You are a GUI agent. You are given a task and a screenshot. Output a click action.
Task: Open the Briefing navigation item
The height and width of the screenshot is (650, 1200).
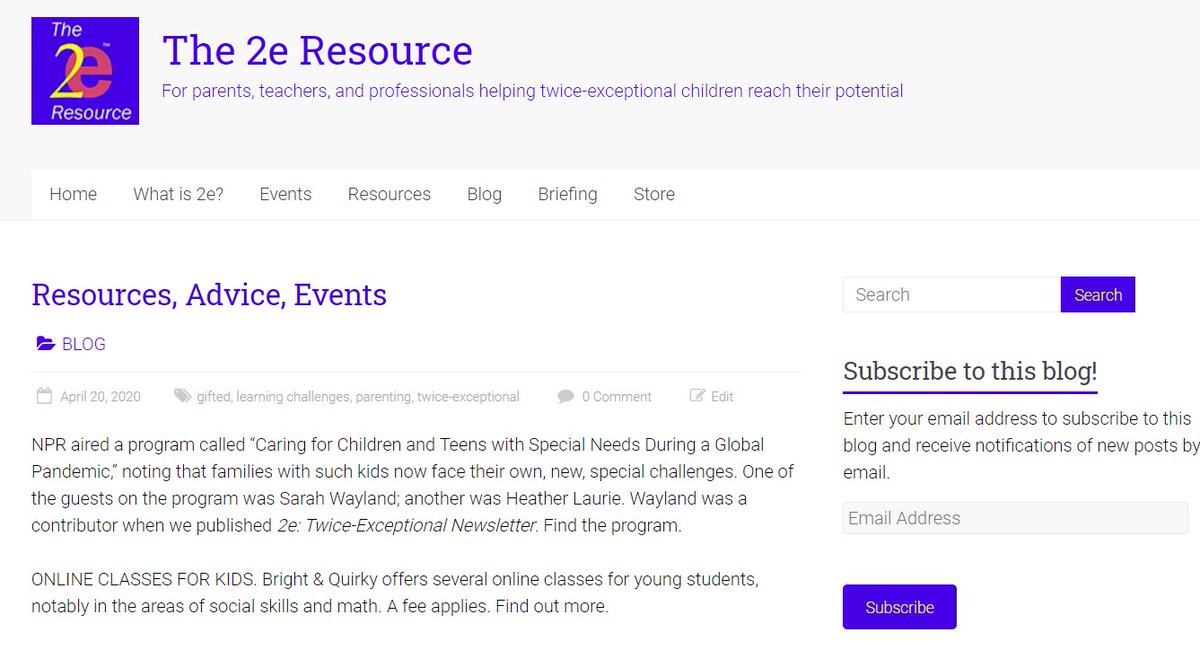(567, 194)
